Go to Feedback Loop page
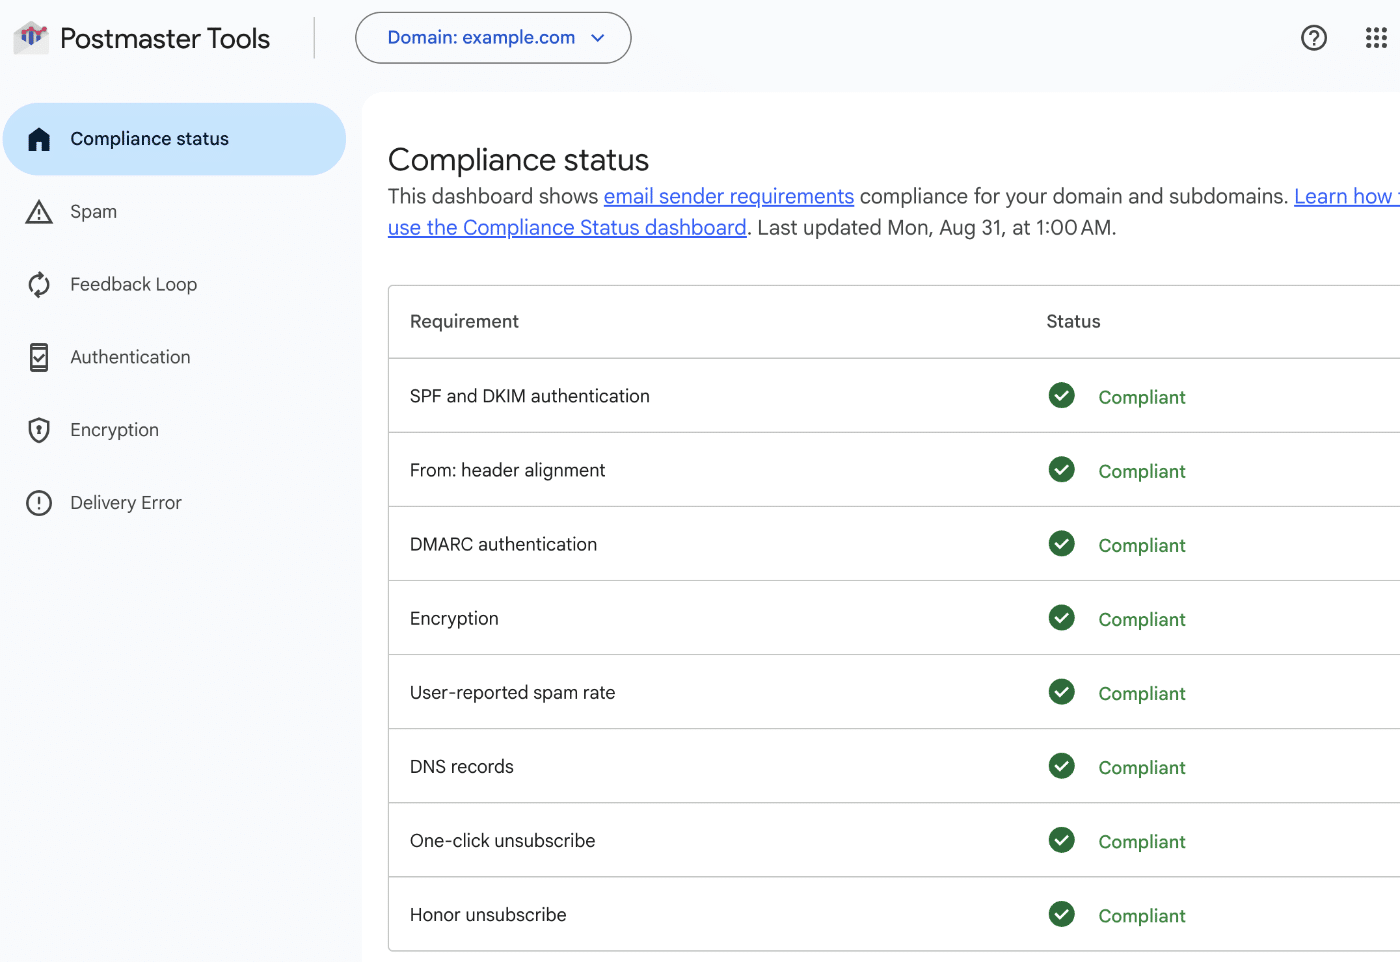Screen dimensions: 1400x962 coord(134,285)
